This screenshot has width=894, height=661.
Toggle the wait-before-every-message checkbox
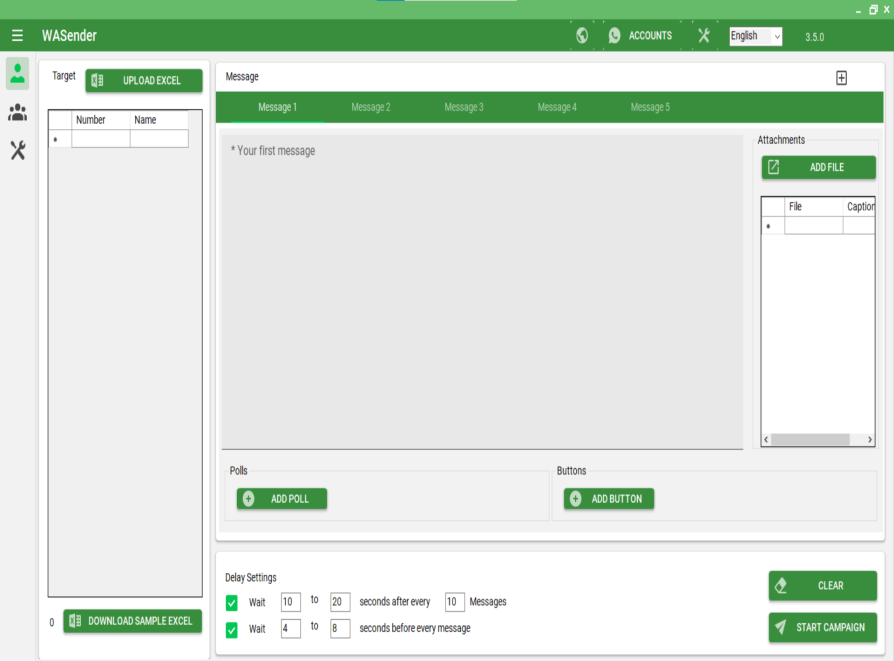232,629
